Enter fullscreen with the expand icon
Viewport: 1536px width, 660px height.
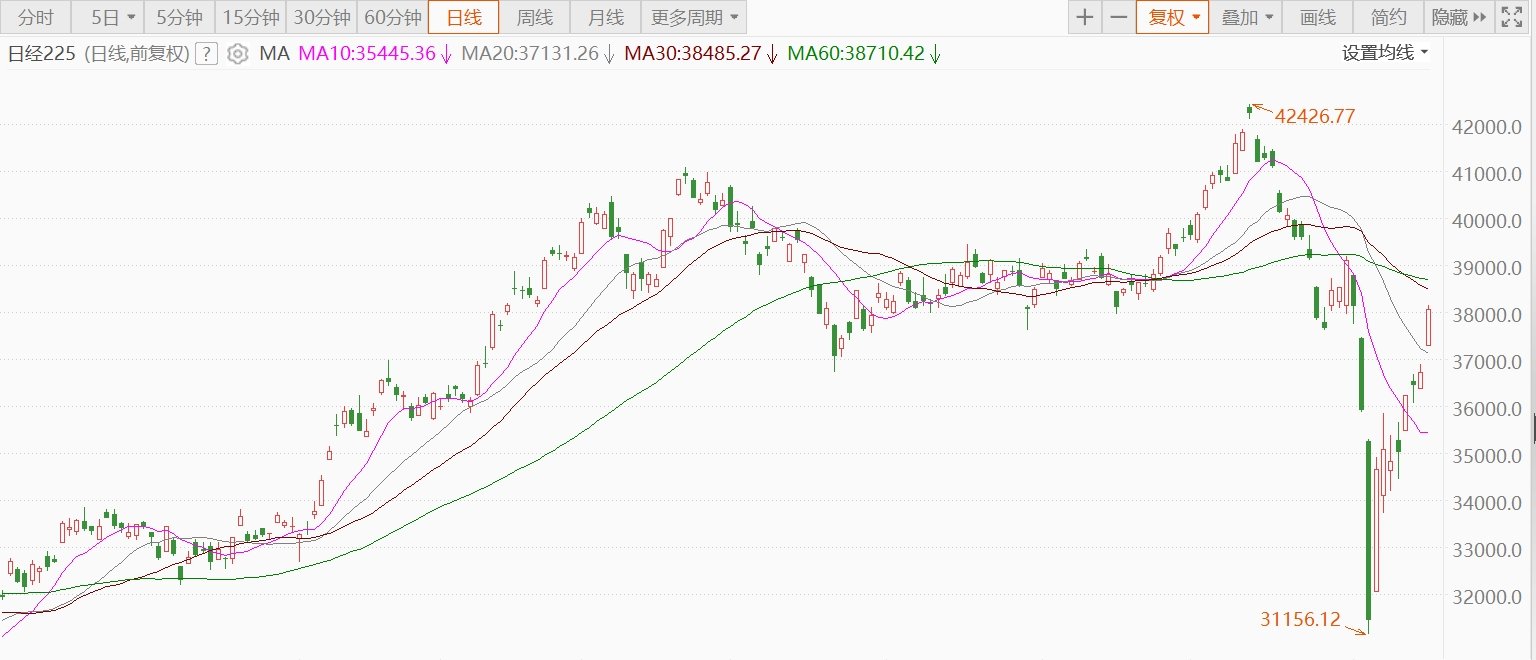click(1510, 17)
